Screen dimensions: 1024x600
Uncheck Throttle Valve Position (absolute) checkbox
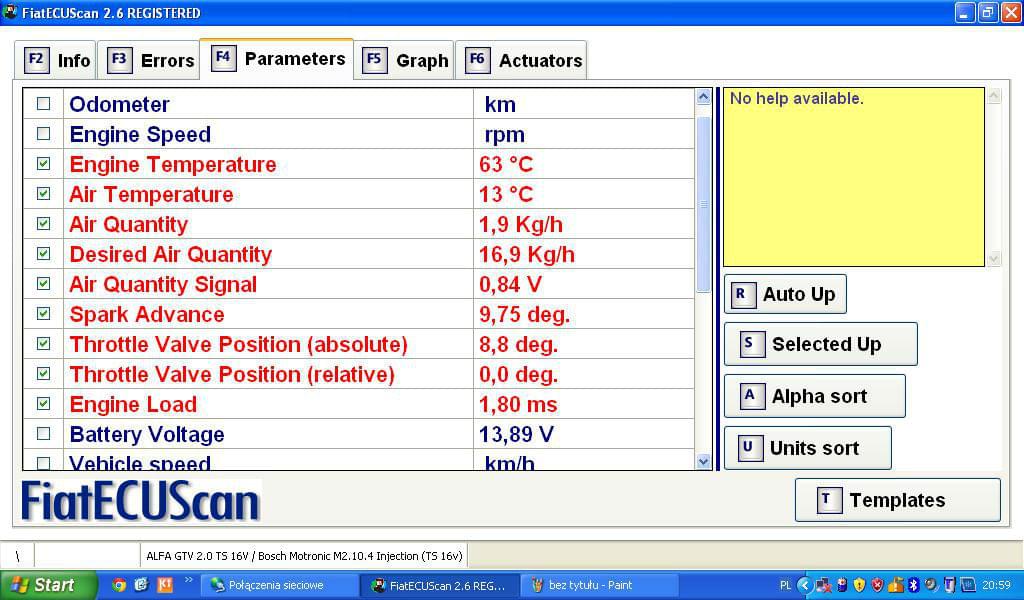(44, 343)
